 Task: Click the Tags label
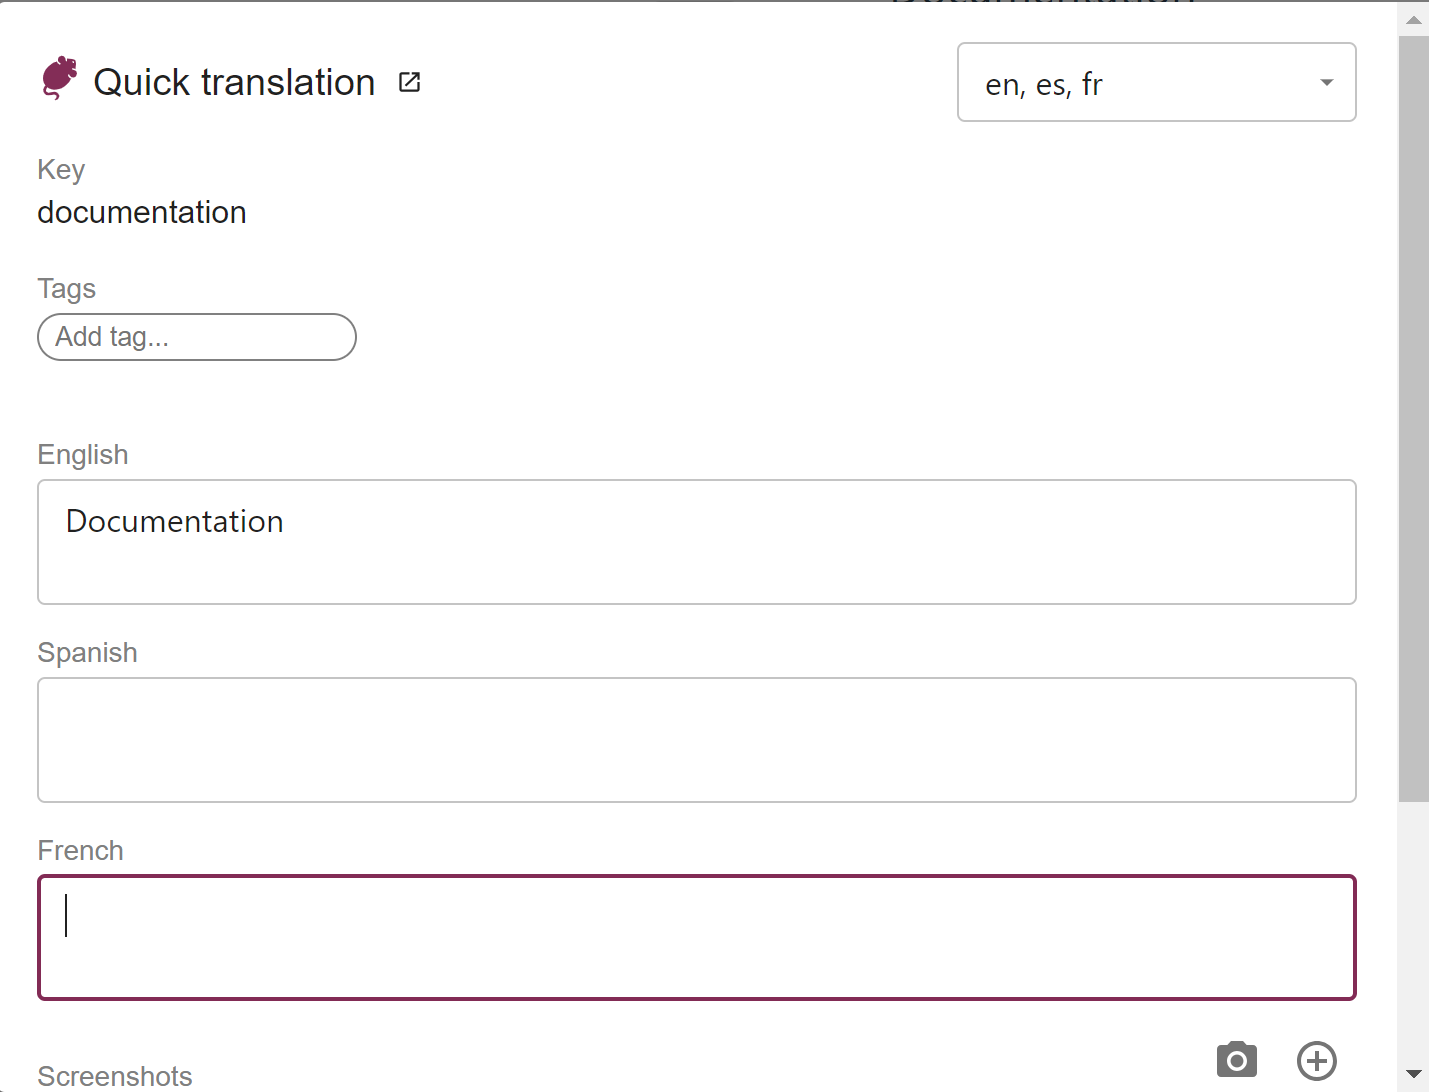click(66, 289)
